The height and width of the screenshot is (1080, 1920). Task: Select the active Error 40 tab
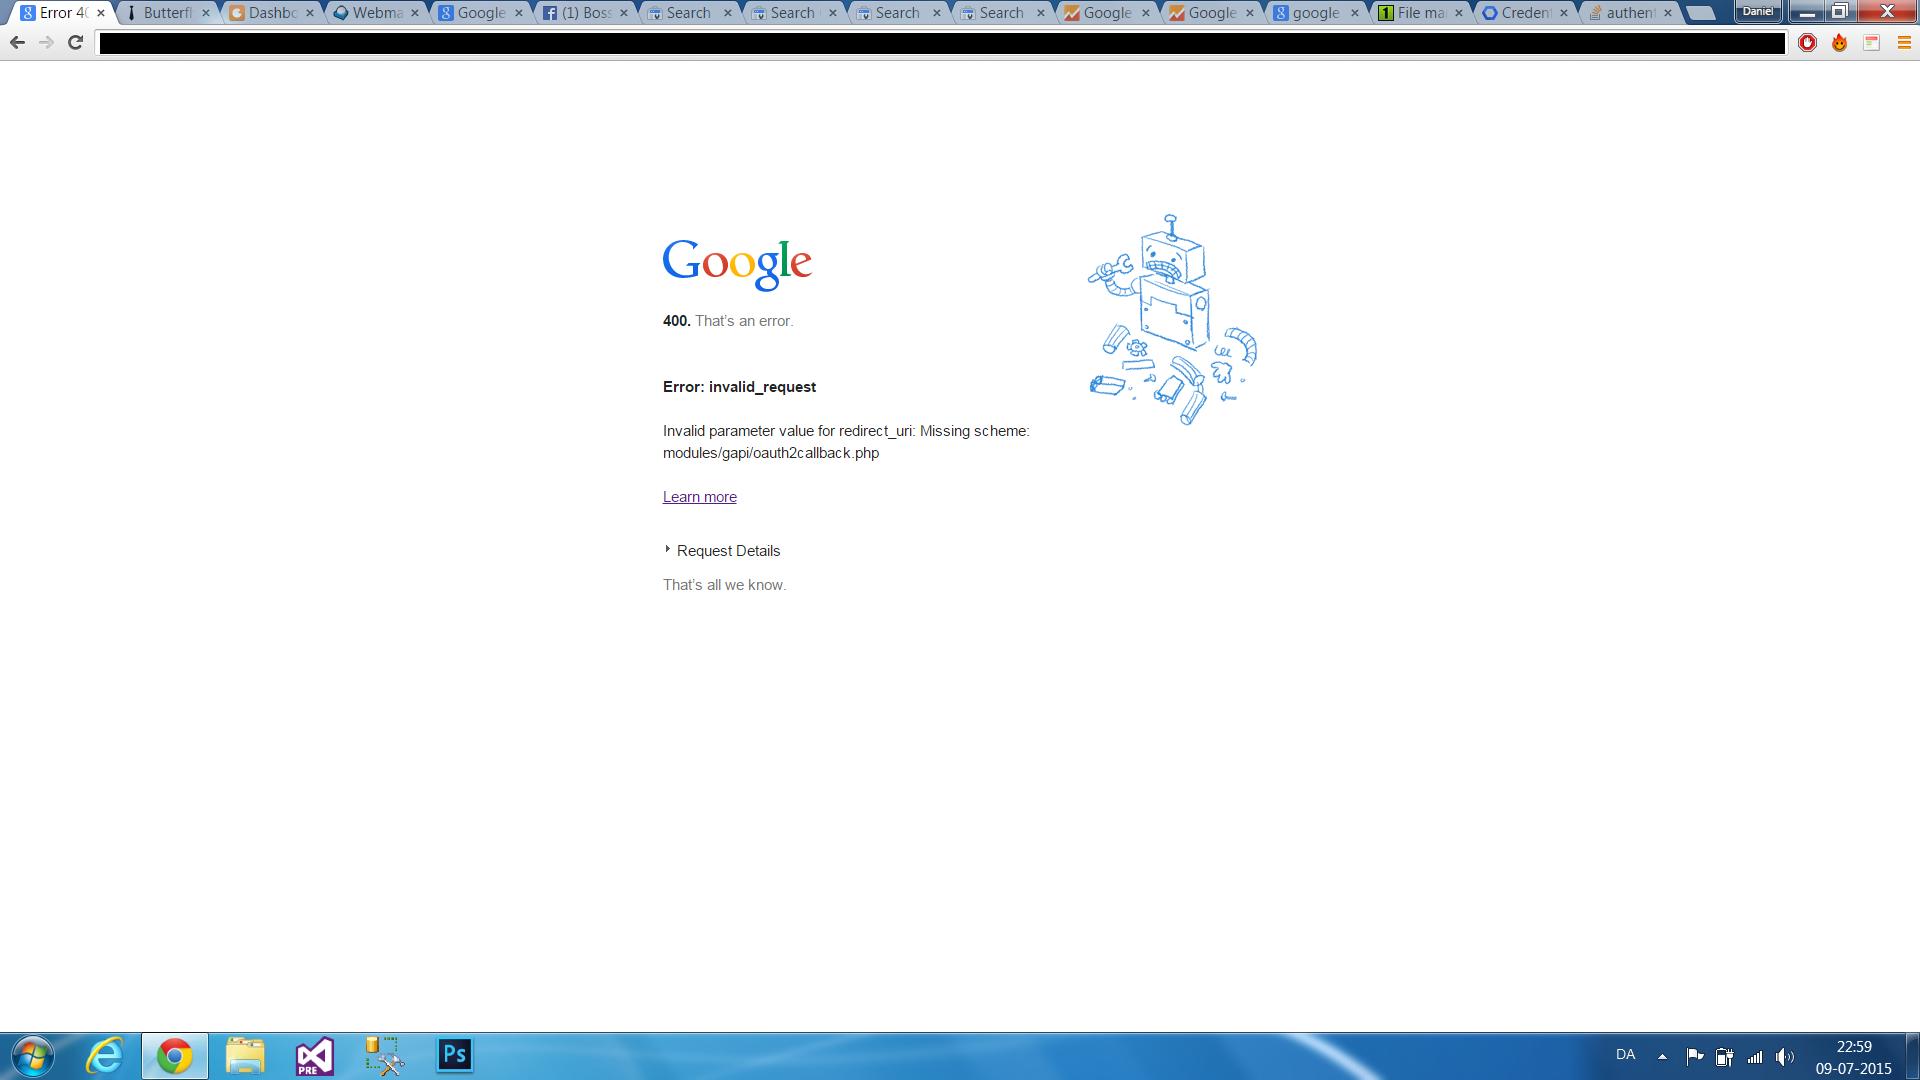(x=62, y=13)
